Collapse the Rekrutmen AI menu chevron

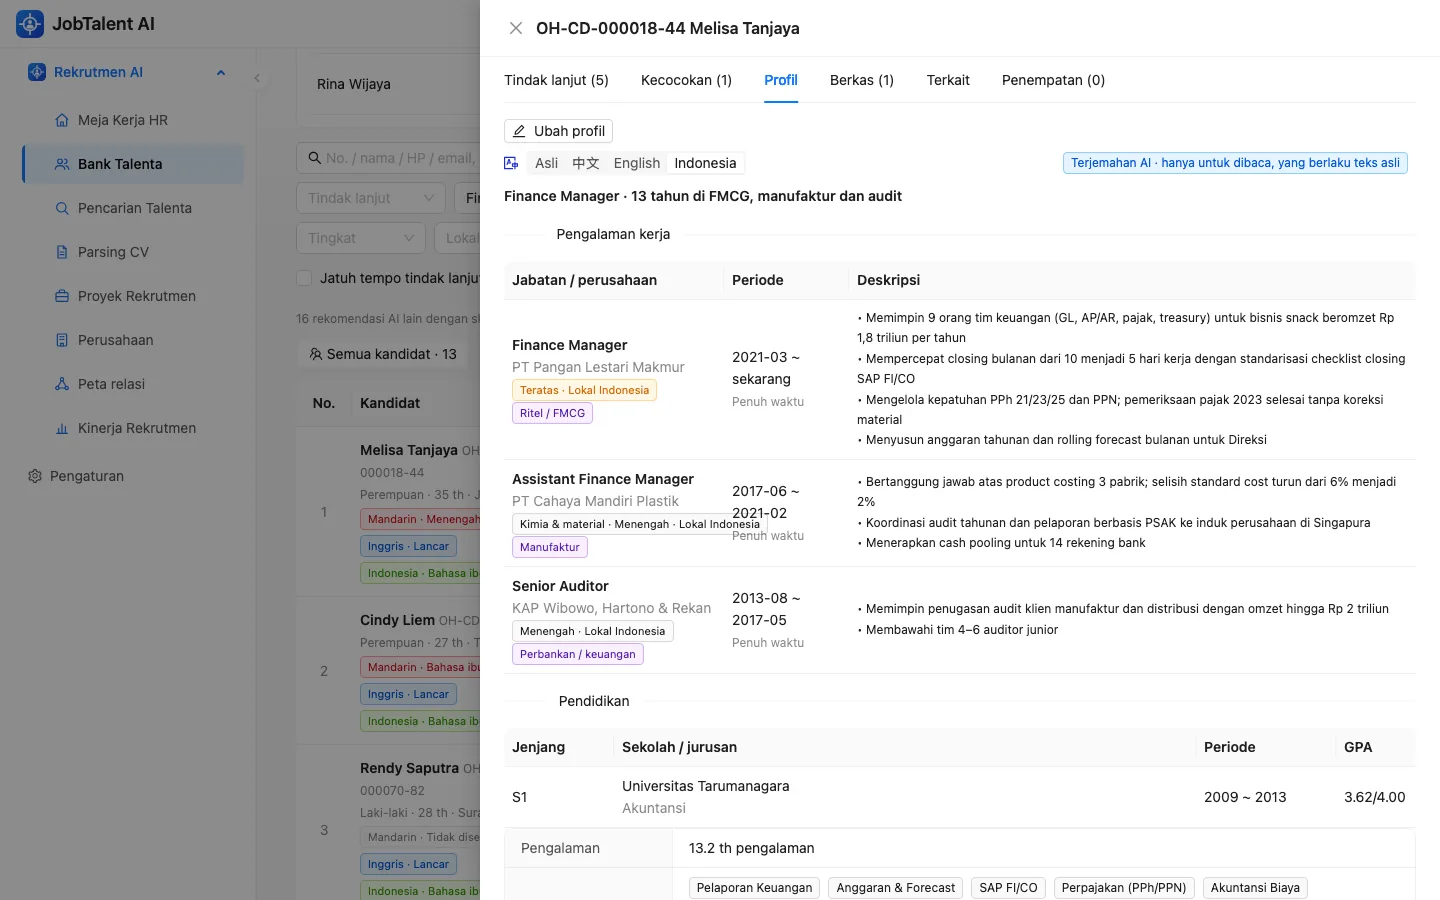tap(221, 72)
